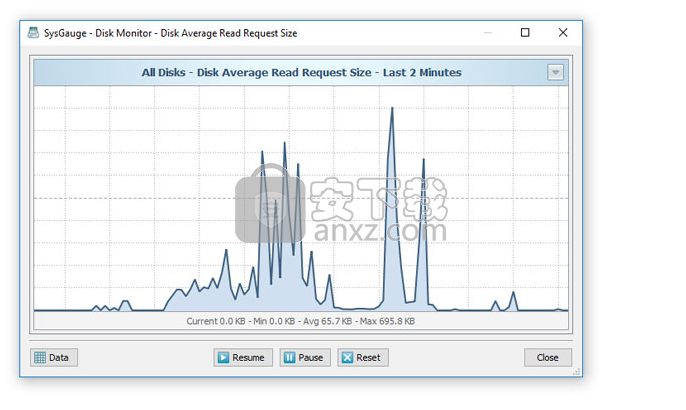686x410 pixels.
Task: Click the chart title 'All Disks - Disk Average Read Request Size'
Action: click(x=256, y=73)
